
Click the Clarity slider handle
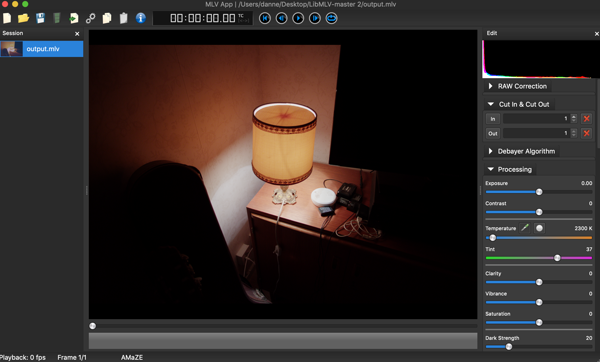point(539,282)
